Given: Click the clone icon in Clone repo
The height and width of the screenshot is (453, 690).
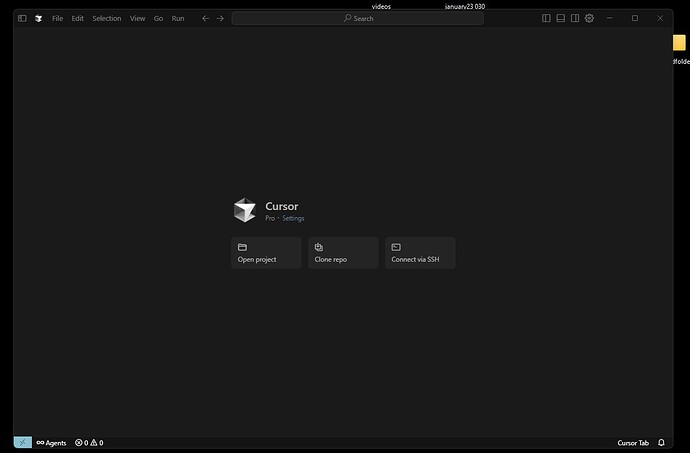Looking at the screenshot, I should [319, 247].
